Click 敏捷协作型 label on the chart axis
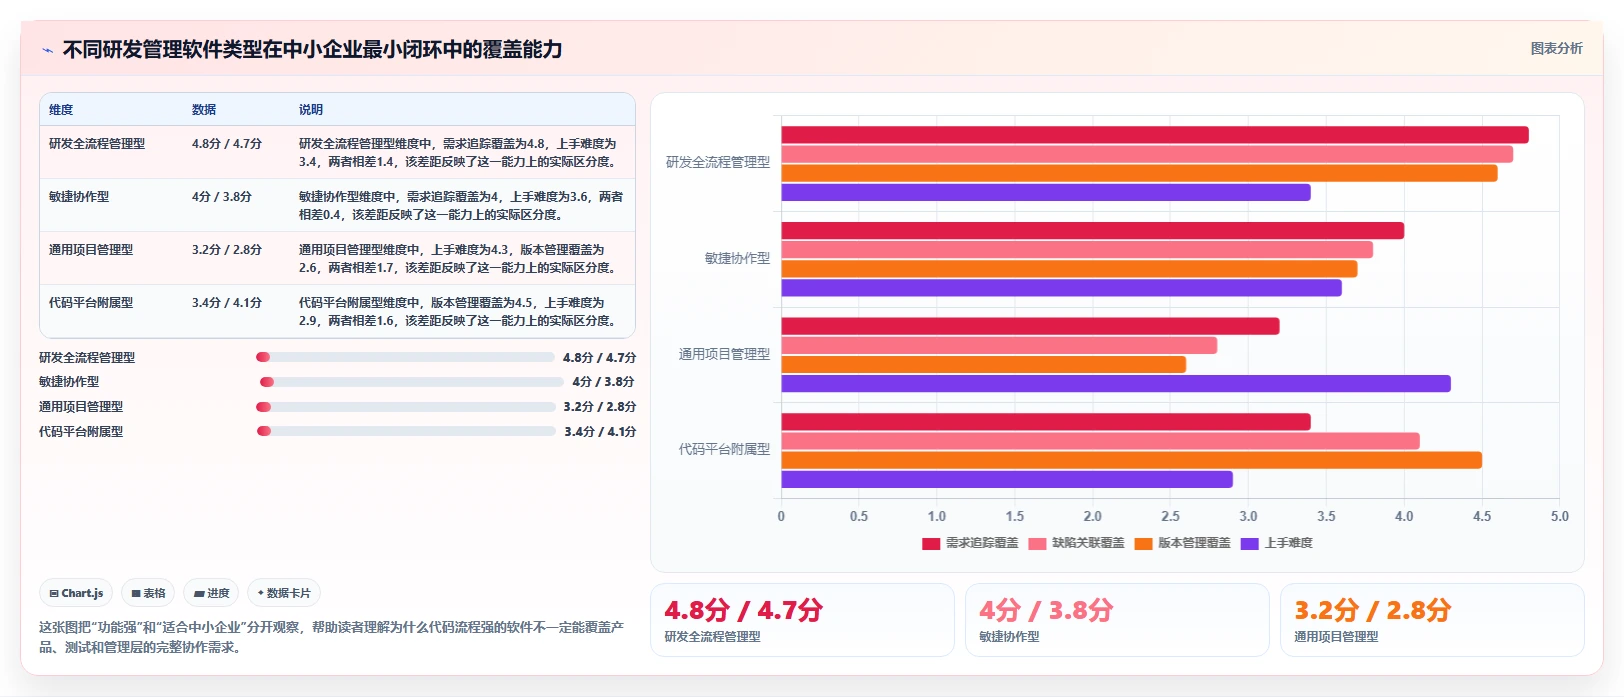 click(x=737, y=258)
